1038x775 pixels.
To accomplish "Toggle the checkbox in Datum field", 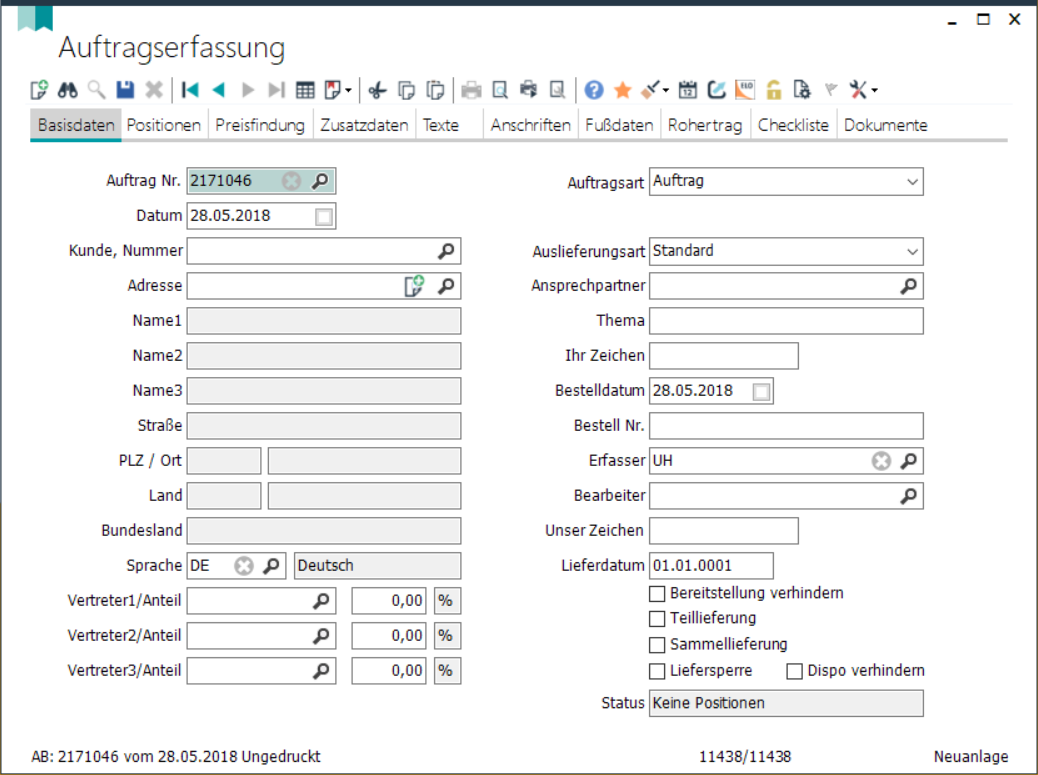I will click(x=324, y=216).
